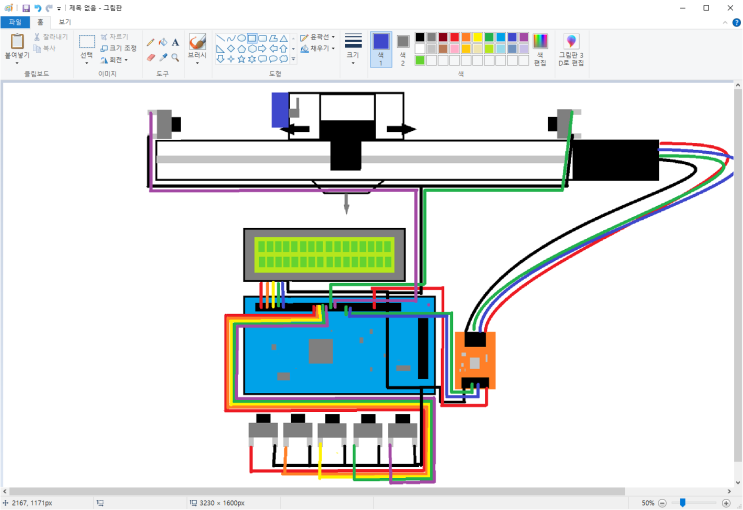Image resolution: width=743 pixels, height=510 pixels.
Task: Select the Eraser tool
Action: pos(151,57)
